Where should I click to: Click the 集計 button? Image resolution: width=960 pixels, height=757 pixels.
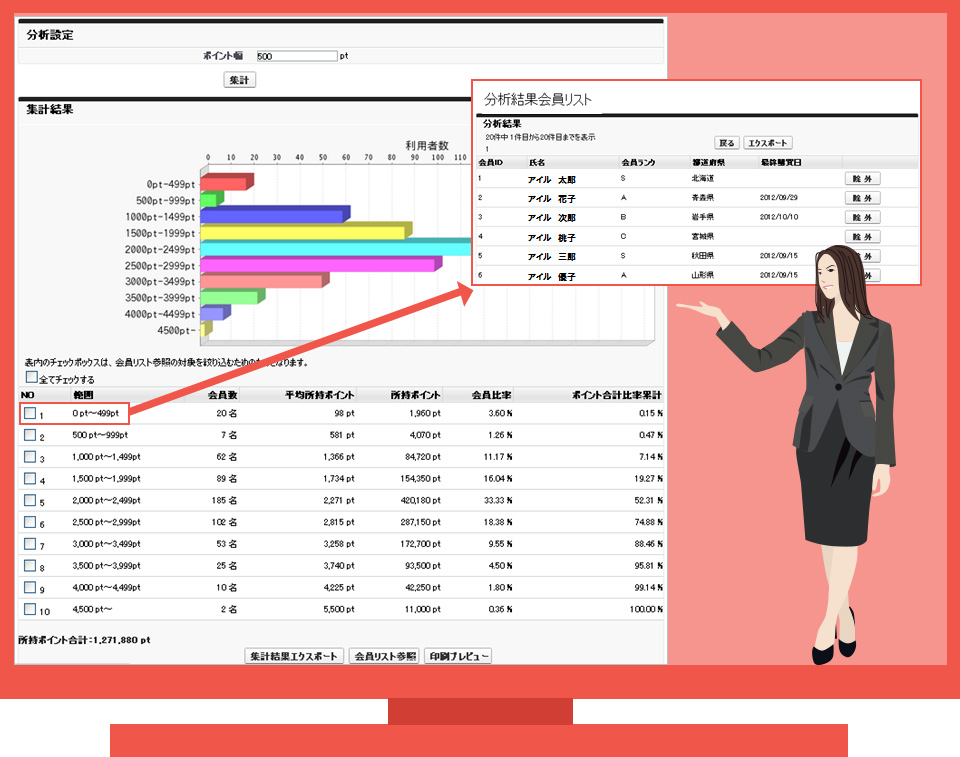click(x=239, y=80)
